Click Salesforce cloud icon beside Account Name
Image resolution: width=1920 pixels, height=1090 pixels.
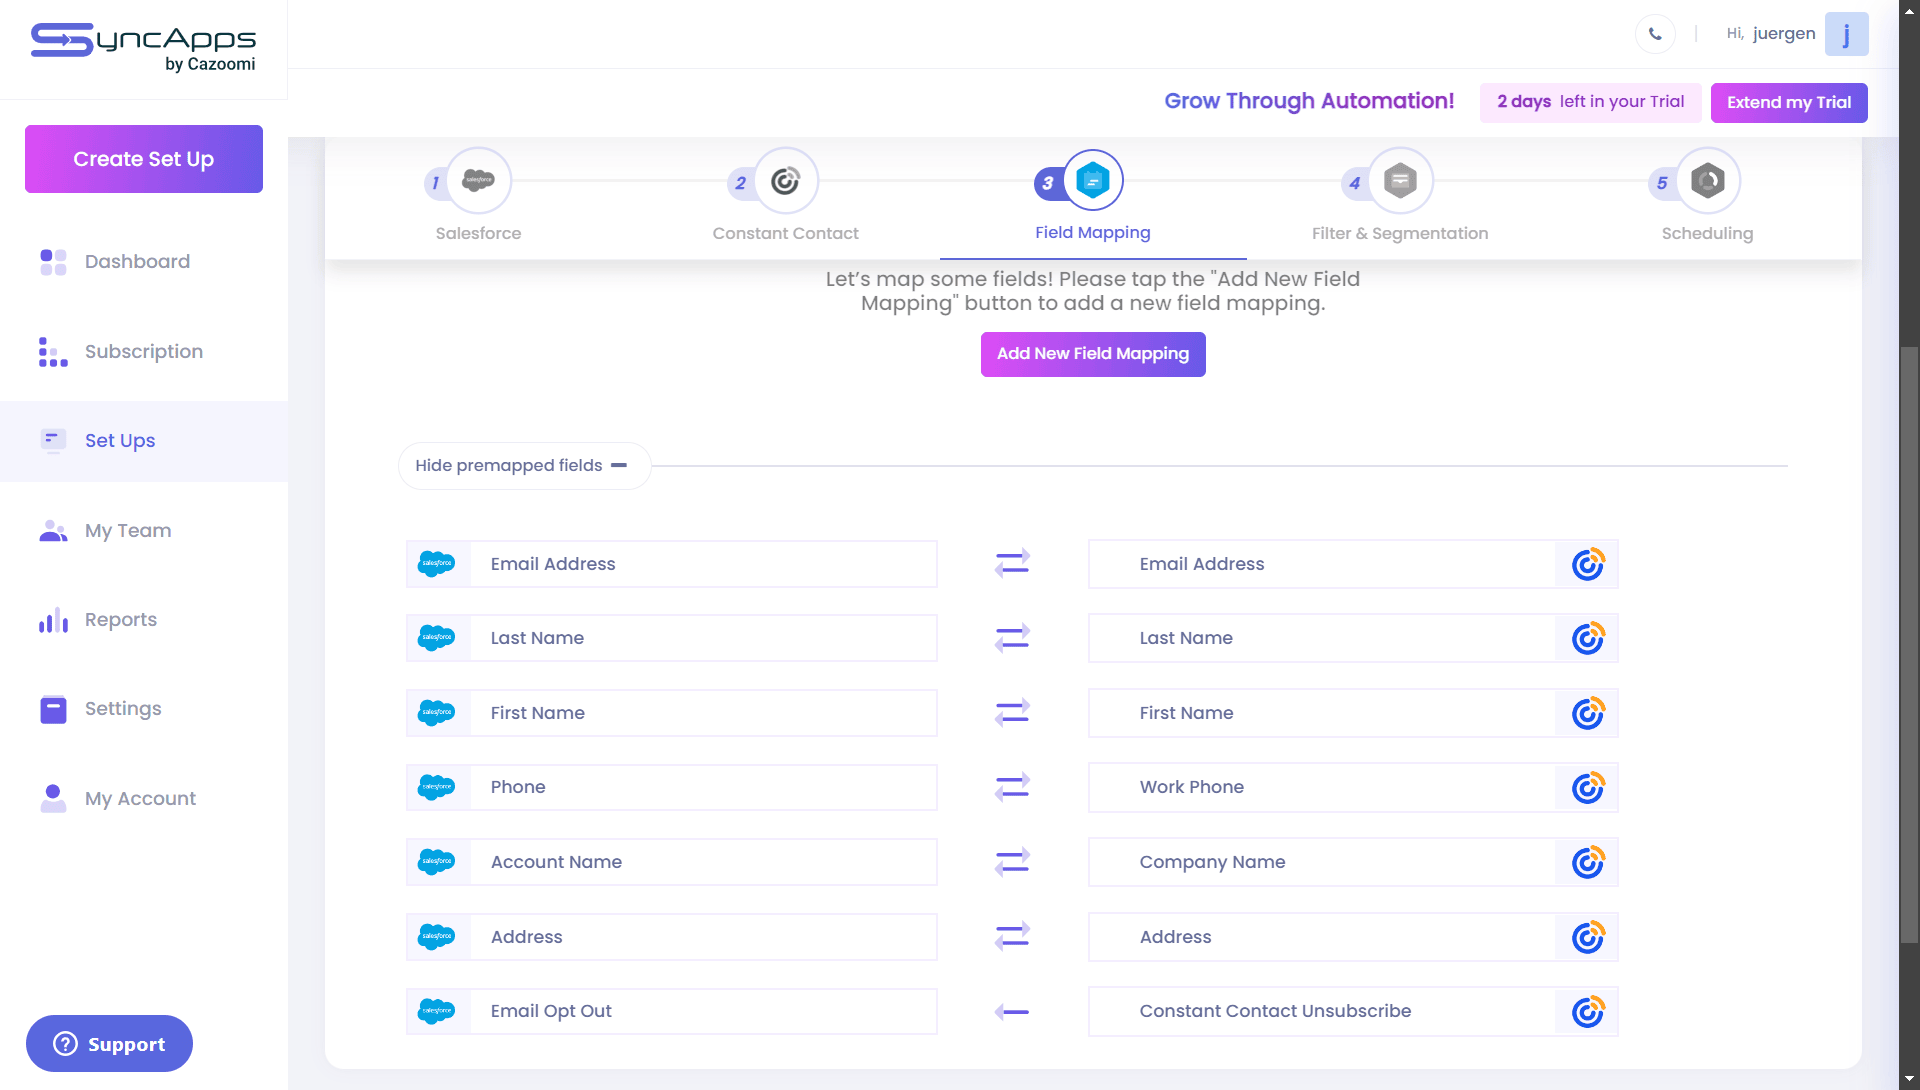tap(436, 862)
